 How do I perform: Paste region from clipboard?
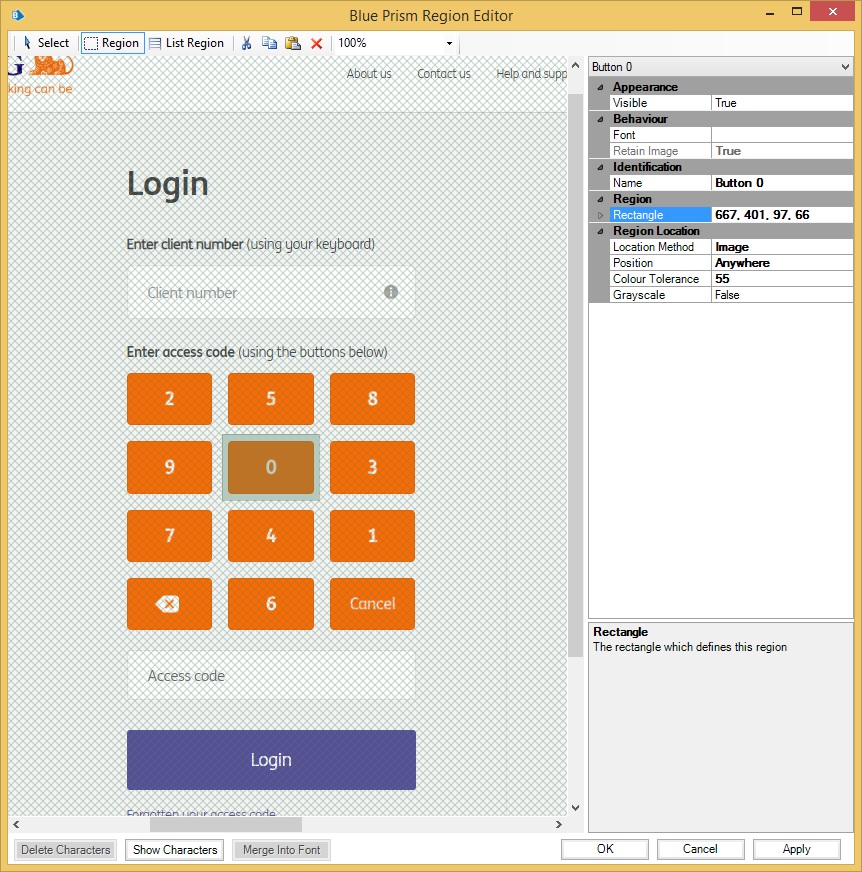click(x=293, y=43)
